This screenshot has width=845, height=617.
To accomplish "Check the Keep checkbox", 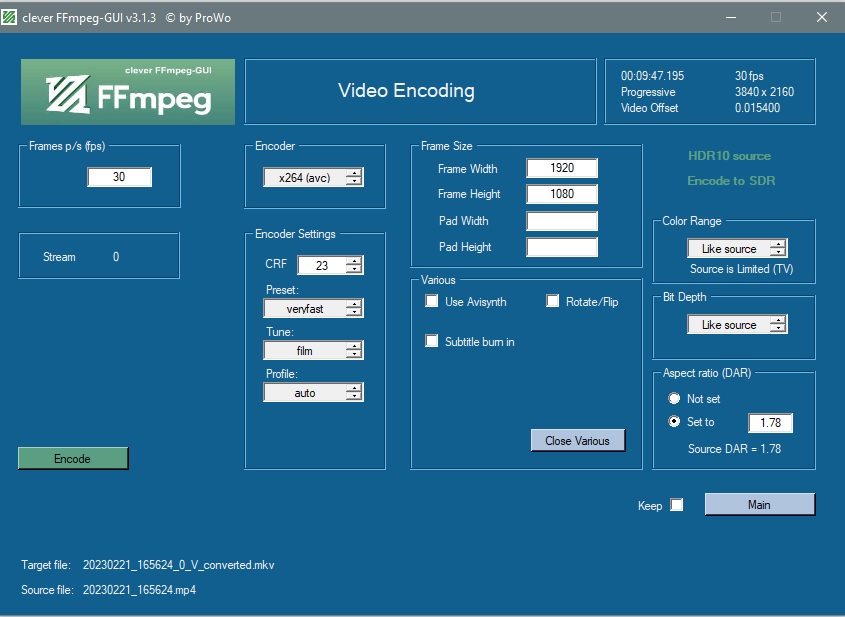I will 676,505.
